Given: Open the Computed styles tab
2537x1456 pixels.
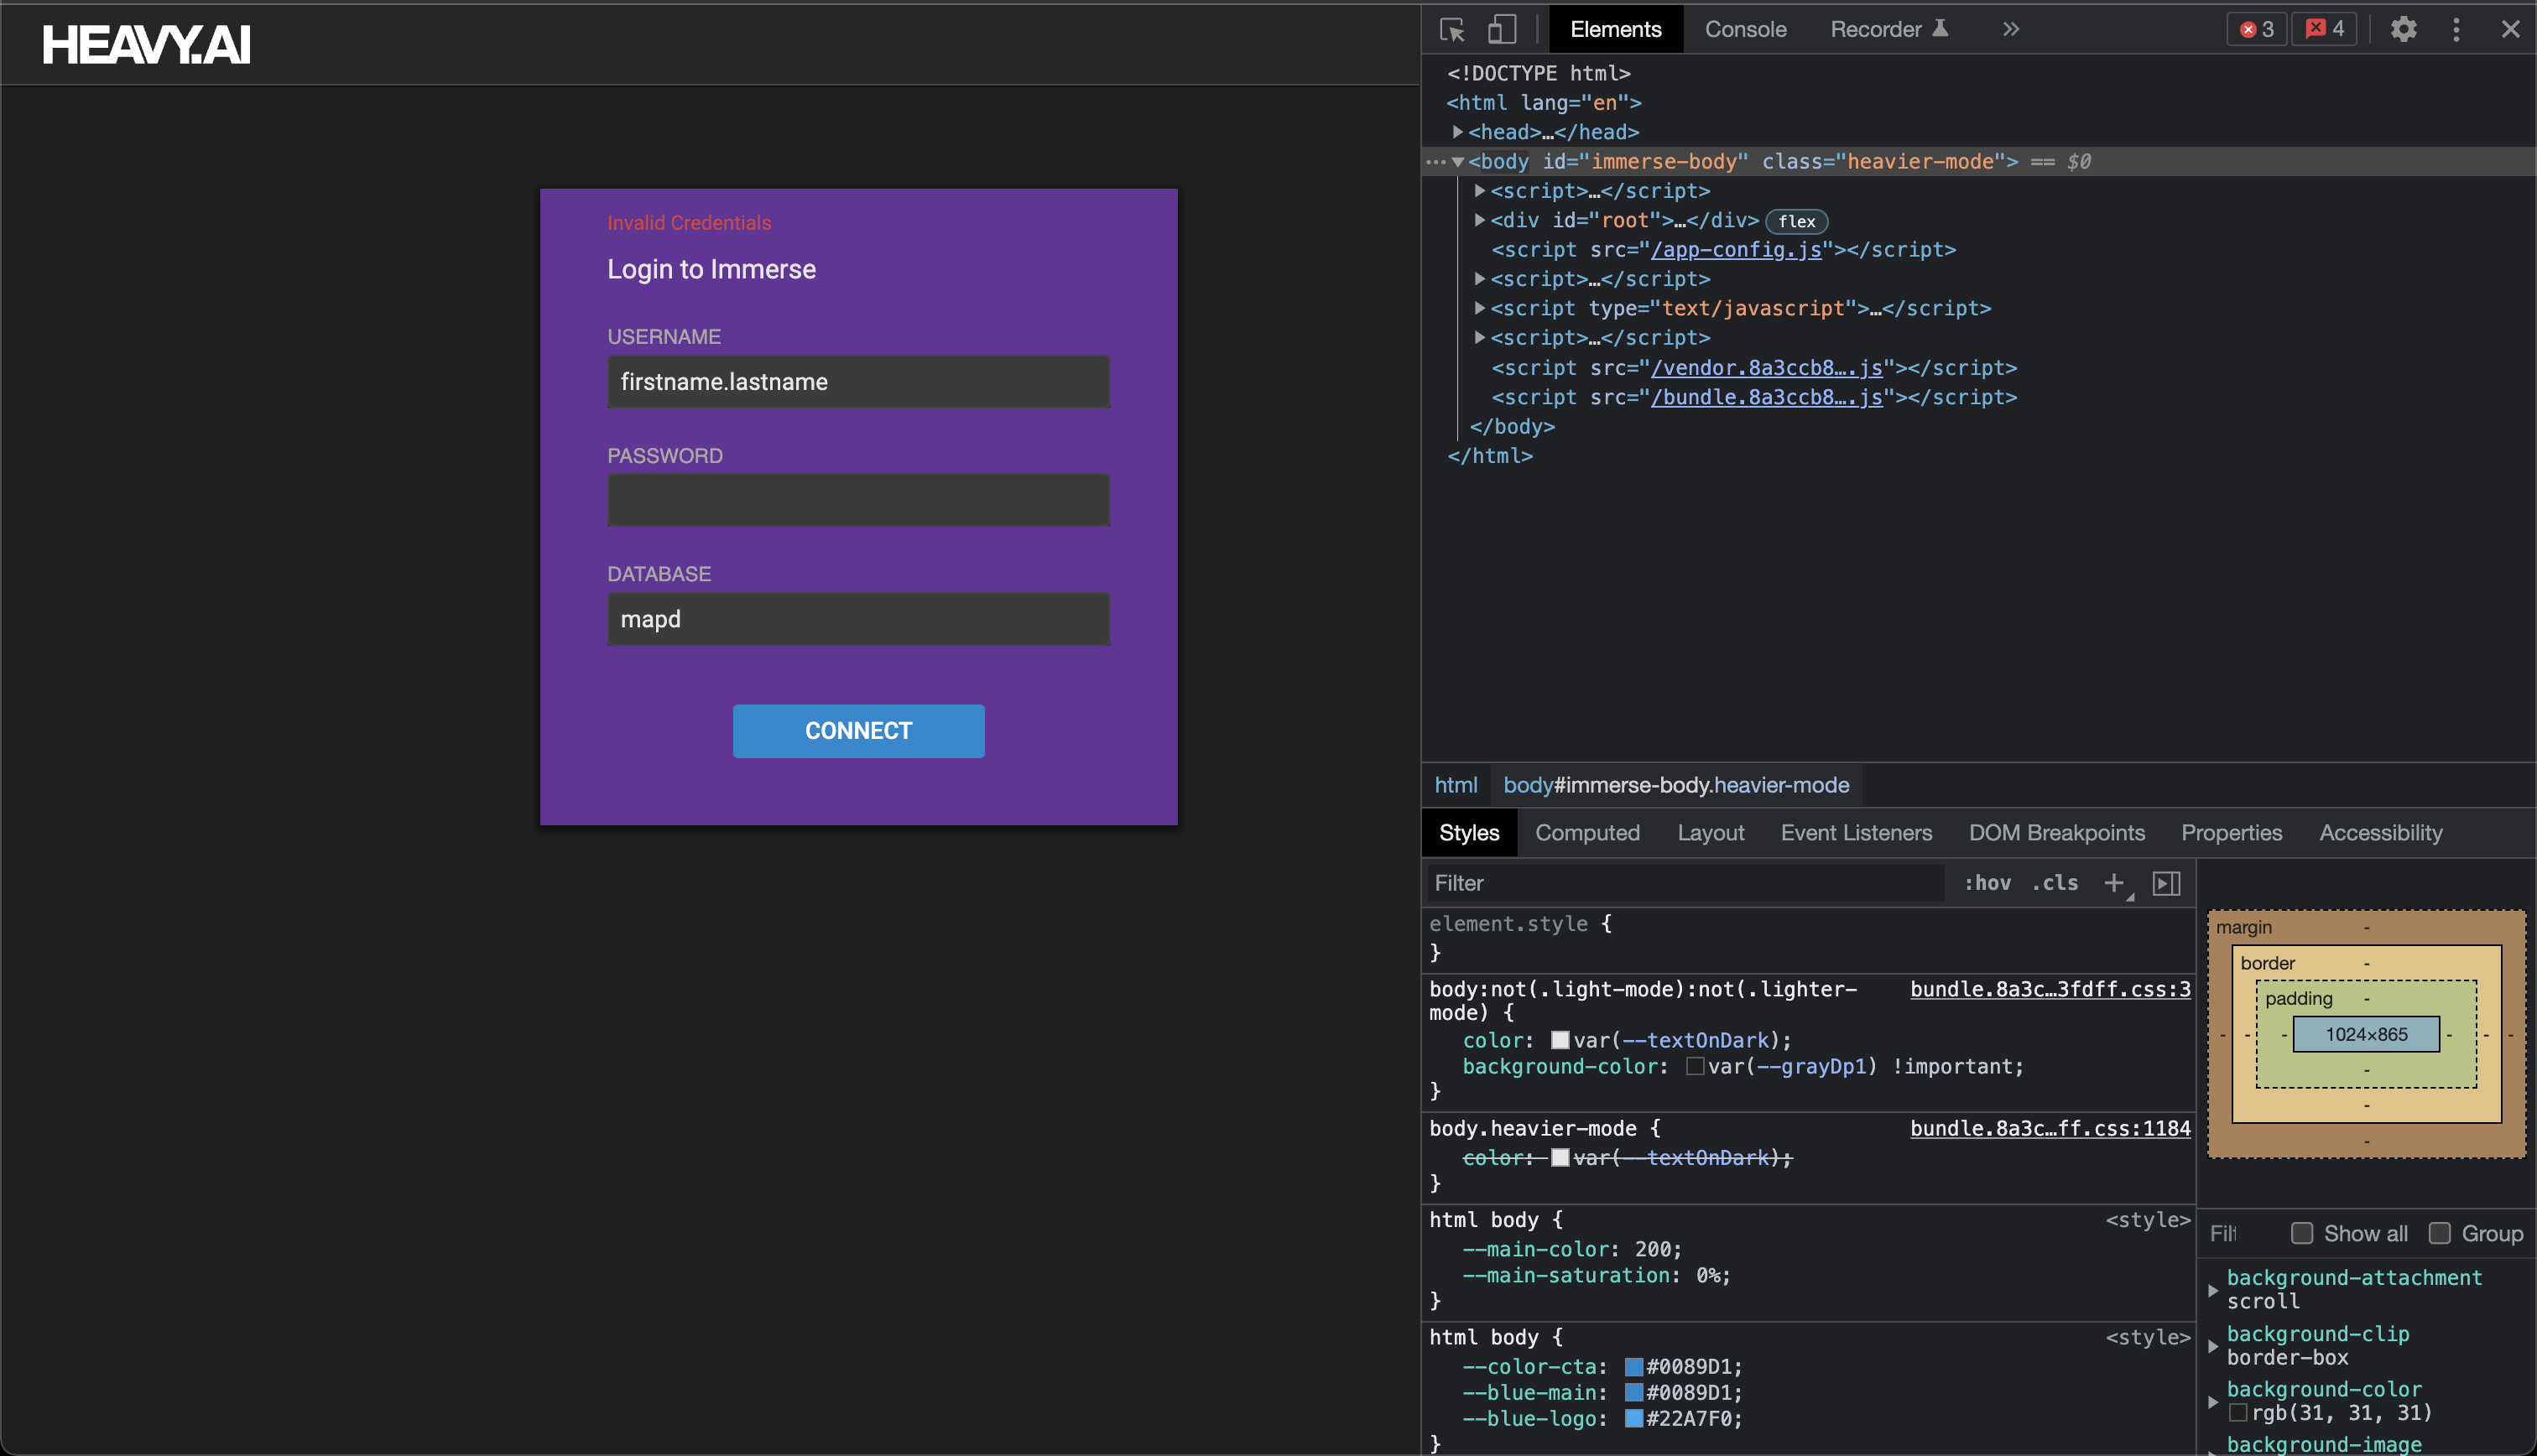Looking at the screenshot, I should pos(1587,833).
